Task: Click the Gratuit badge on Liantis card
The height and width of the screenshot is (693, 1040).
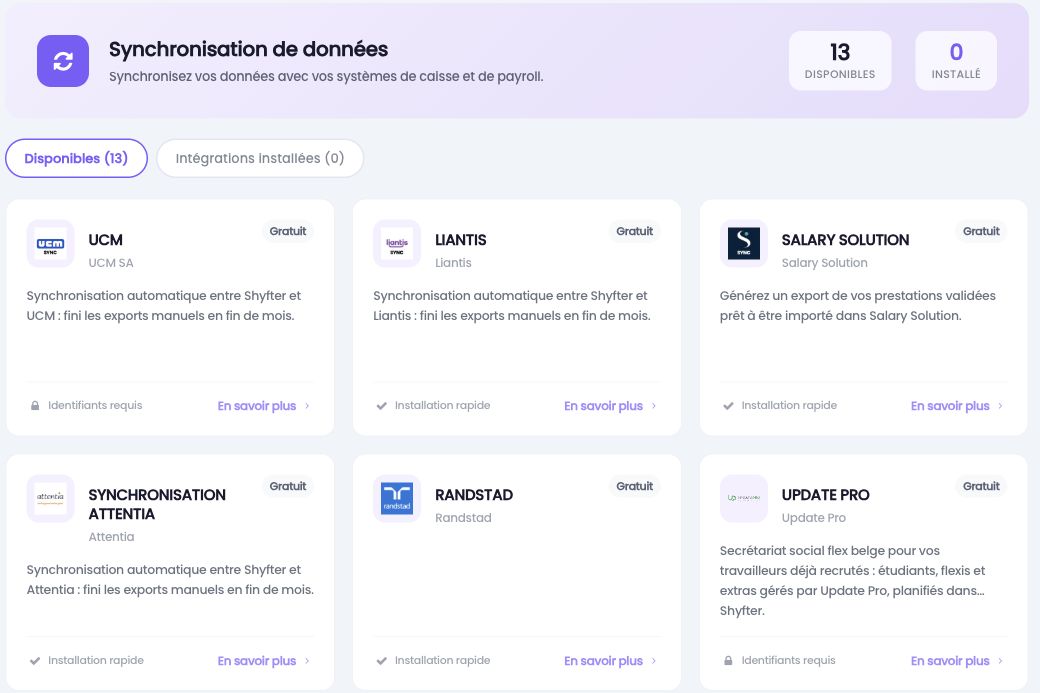Action: pos(635,231)
